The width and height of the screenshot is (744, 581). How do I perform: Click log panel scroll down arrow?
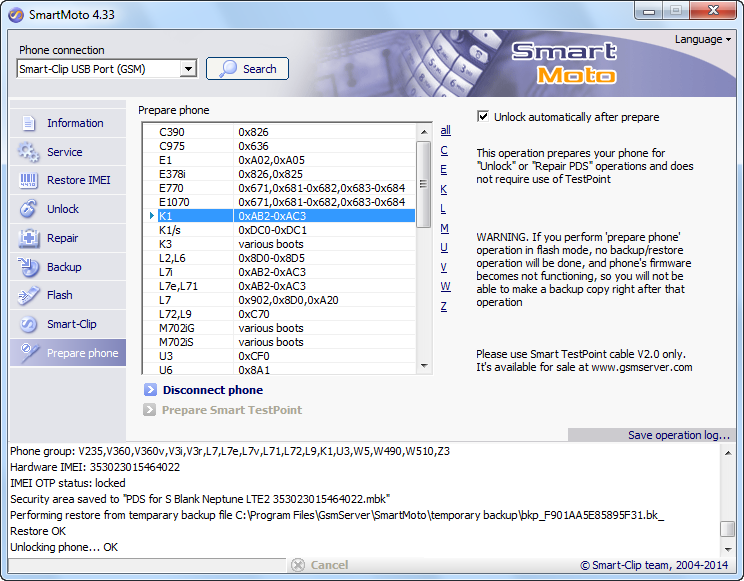pyautogui.click(x=727, y=549)
